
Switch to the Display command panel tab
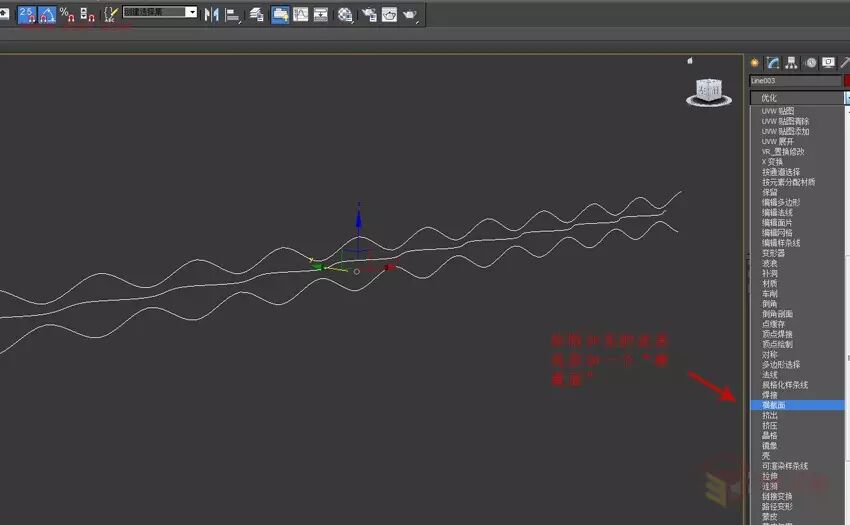pyautogui.click(x=828, y=63)
